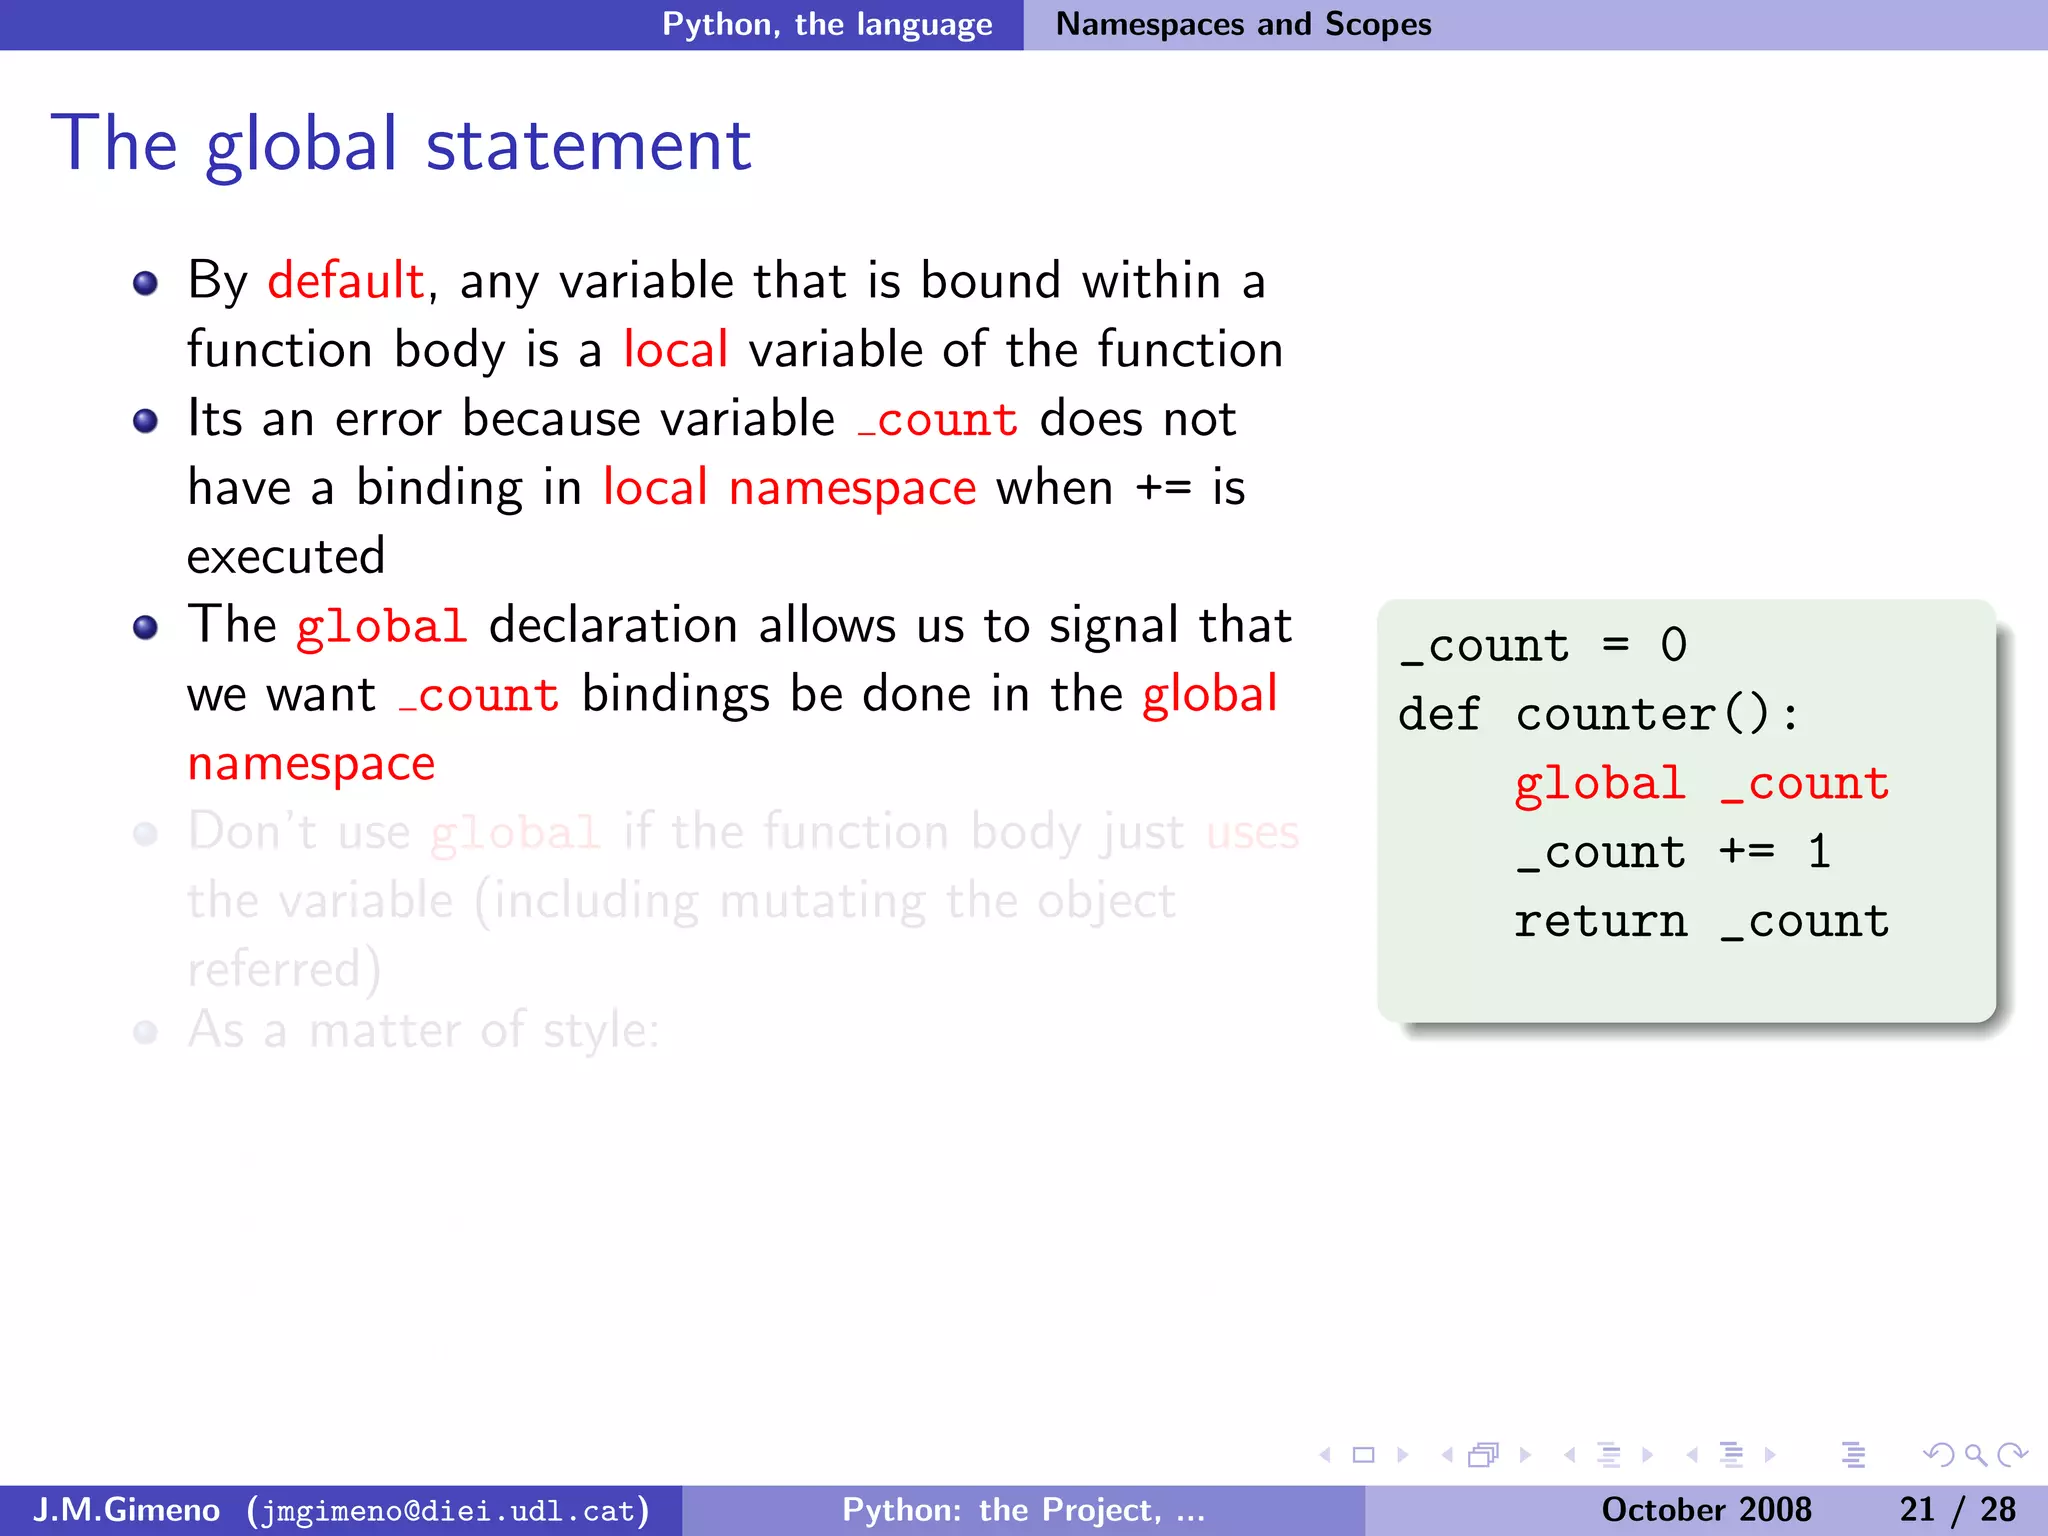Open the 'Namespaces and Scopes' subsection

pyautogui.click(x=1243, y=24)
